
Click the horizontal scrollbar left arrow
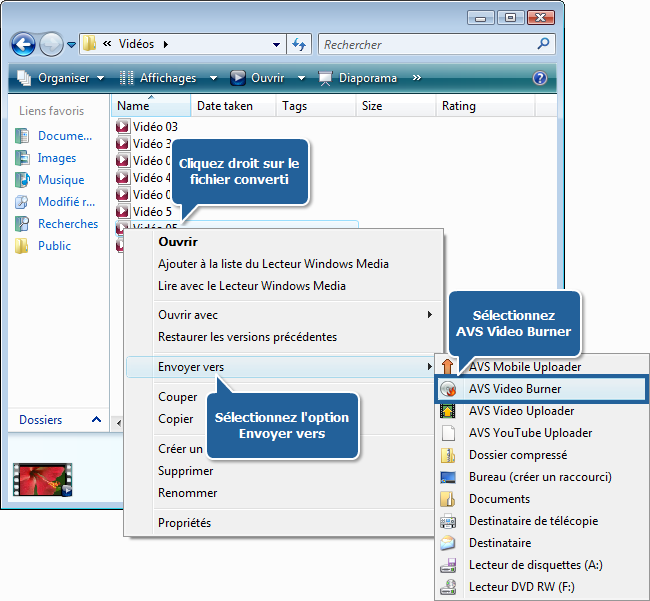click(119, 423)
